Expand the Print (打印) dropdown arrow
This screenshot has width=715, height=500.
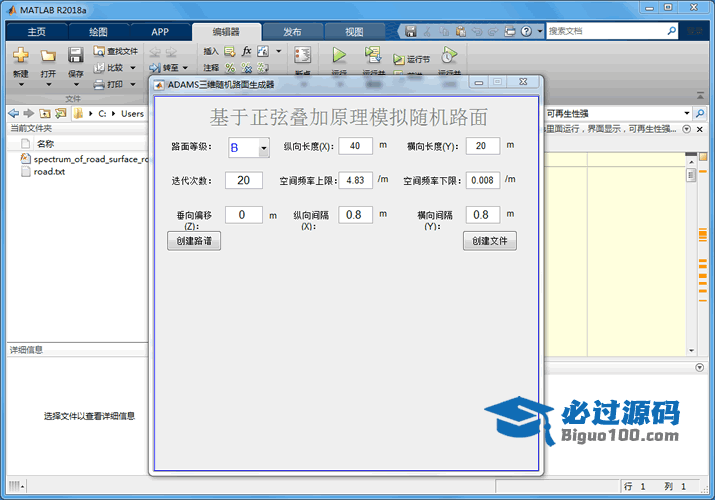pyautogui.click(x=133, y=84)
